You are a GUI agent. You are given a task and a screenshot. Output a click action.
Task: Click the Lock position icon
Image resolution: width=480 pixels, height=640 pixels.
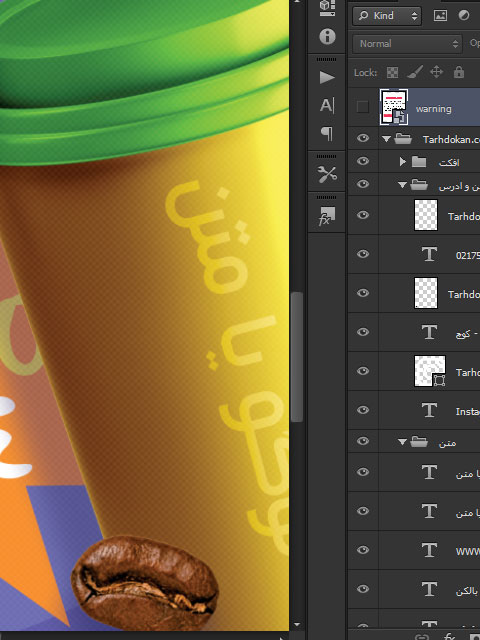[436, 72]
